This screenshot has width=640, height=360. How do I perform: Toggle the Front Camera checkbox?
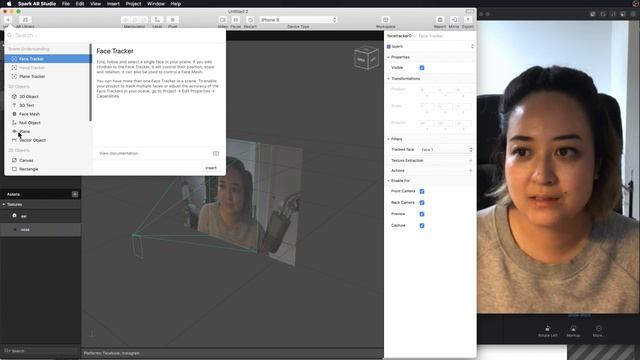(x=422, y=191)
